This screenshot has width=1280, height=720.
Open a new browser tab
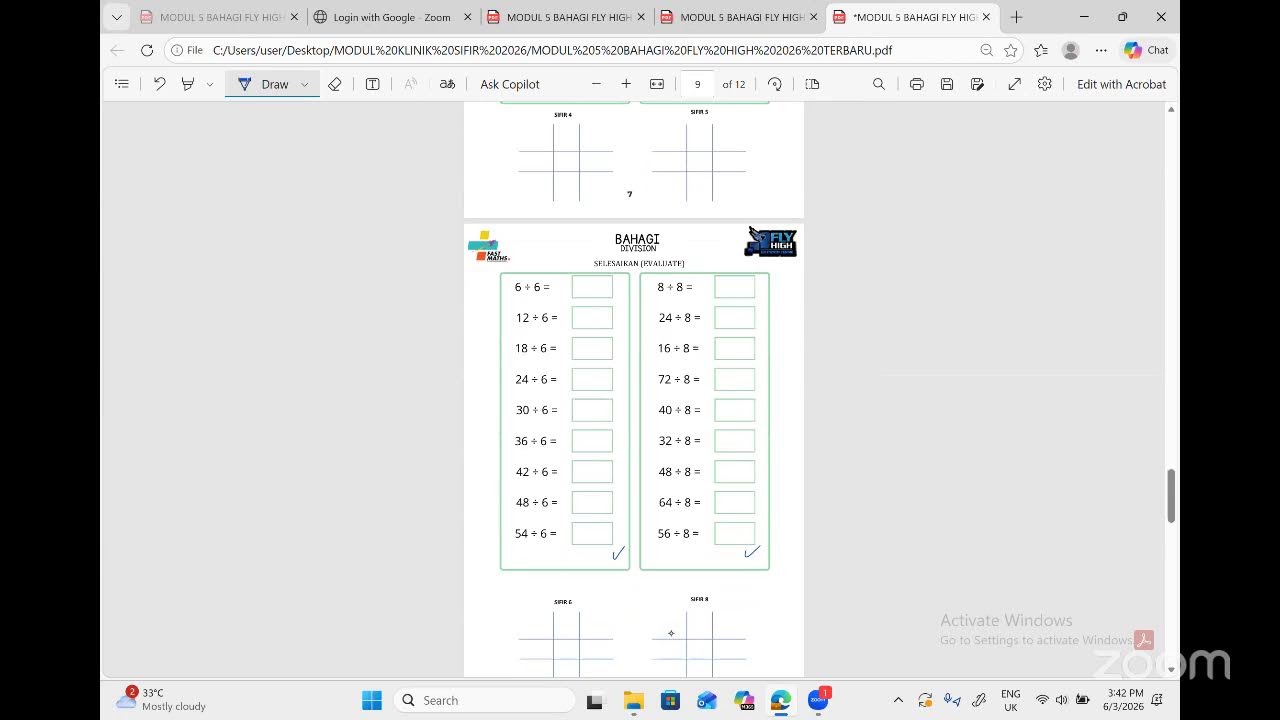[1016, 17]
